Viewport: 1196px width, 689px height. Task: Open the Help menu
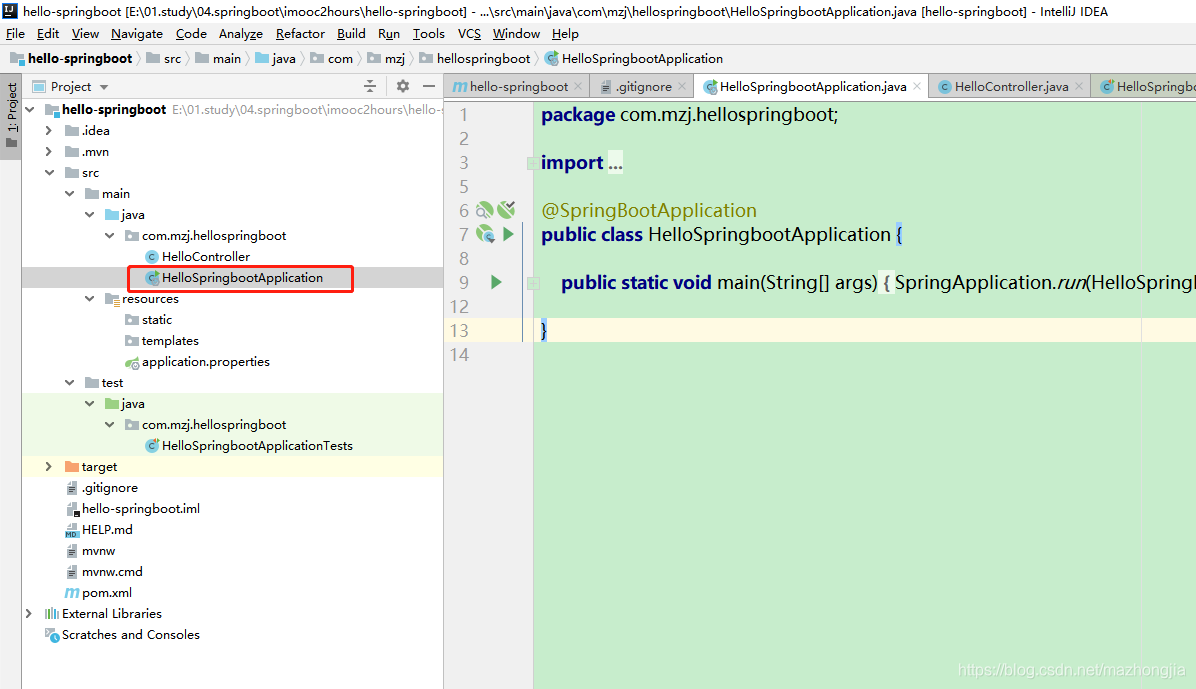click(565, 34)
